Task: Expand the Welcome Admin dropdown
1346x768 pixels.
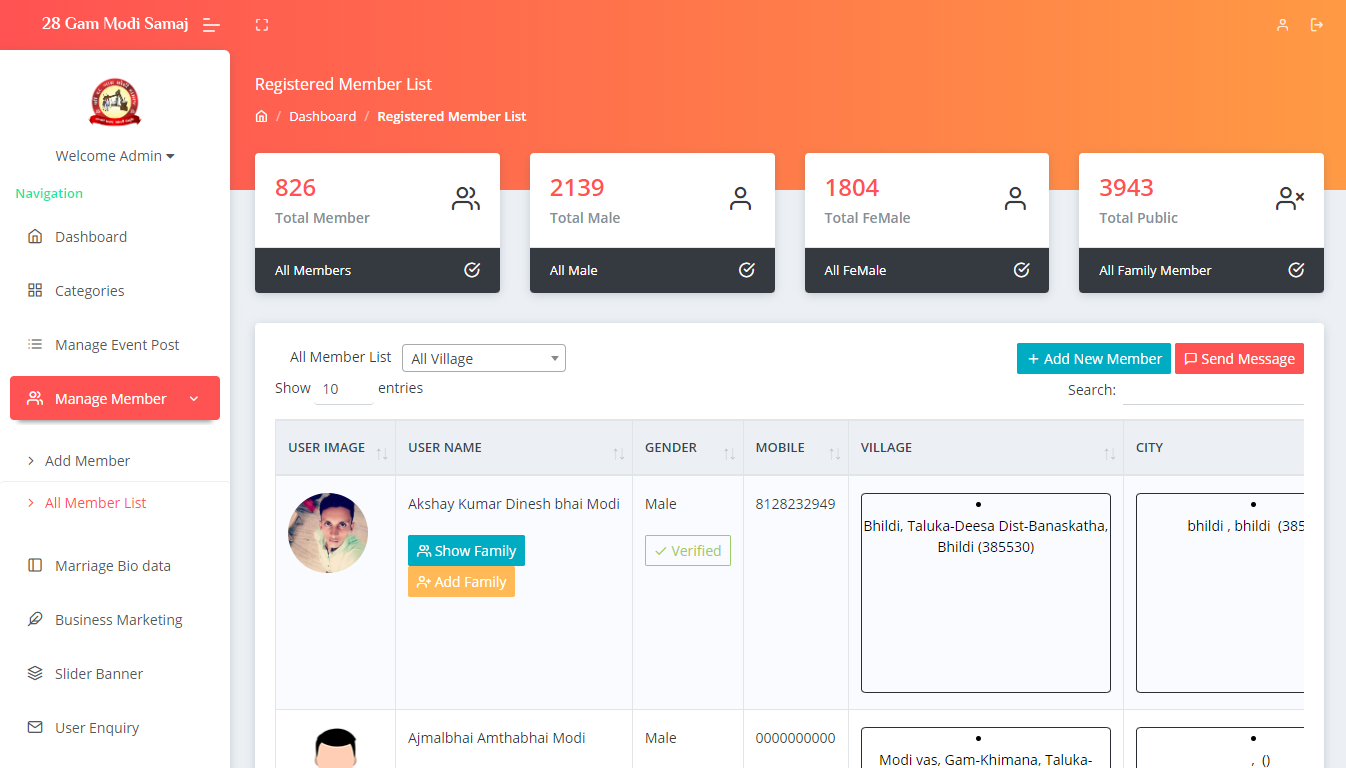Action: point(115,156)
